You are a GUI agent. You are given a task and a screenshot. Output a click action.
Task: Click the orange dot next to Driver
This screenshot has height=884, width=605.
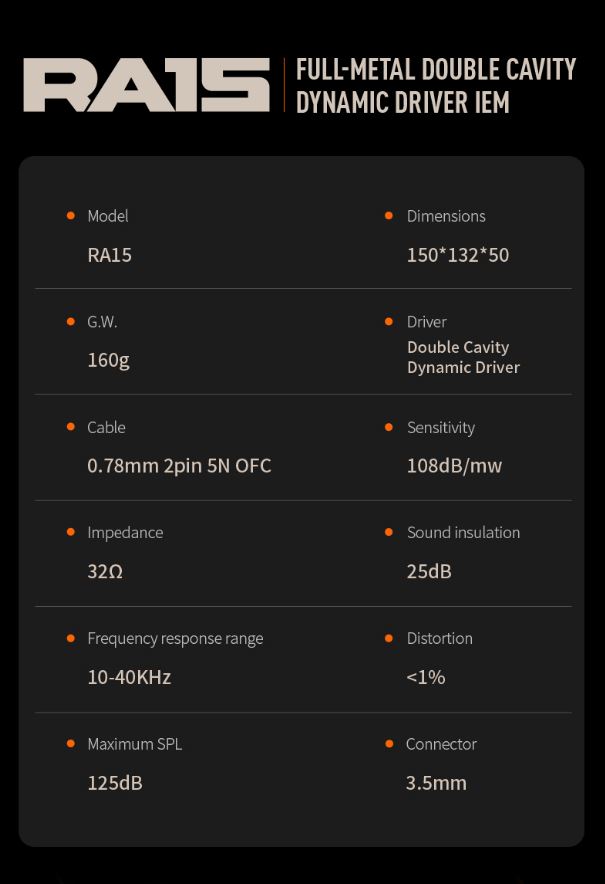click(389, 321)
